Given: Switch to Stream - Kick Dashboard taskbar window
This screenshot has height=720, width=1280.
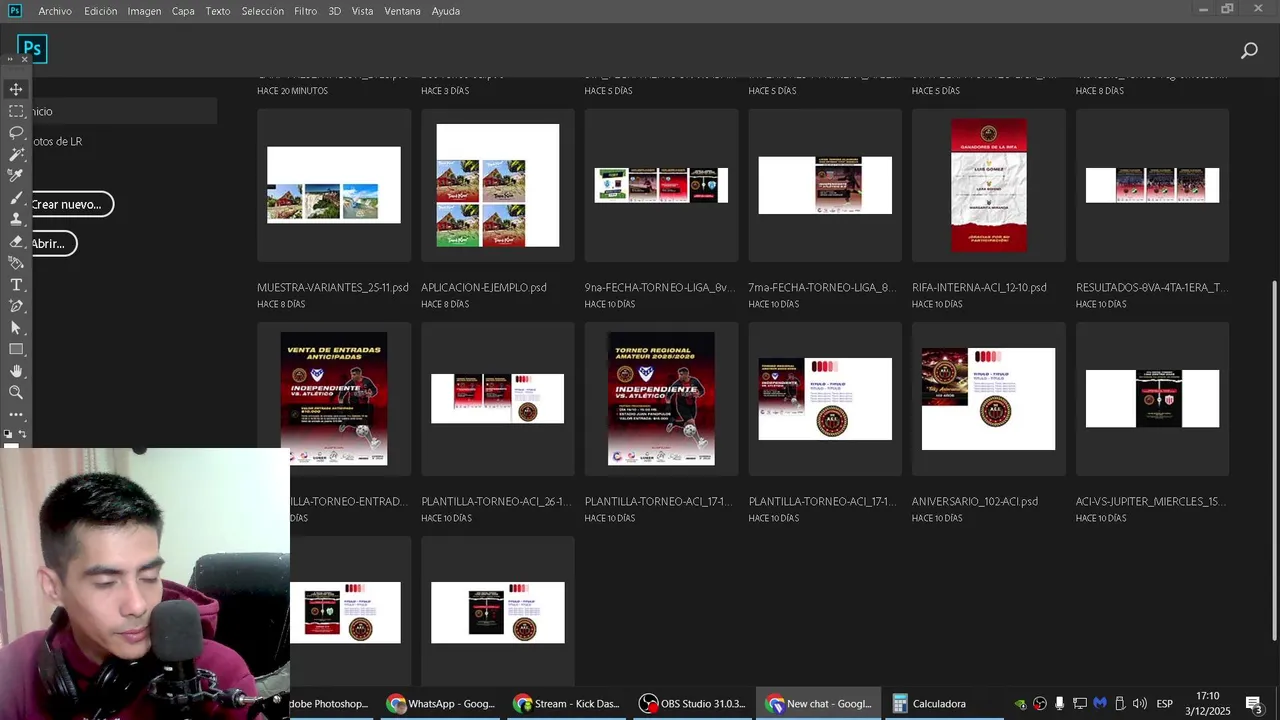Looking at the screenshot, I should [566, 704].
